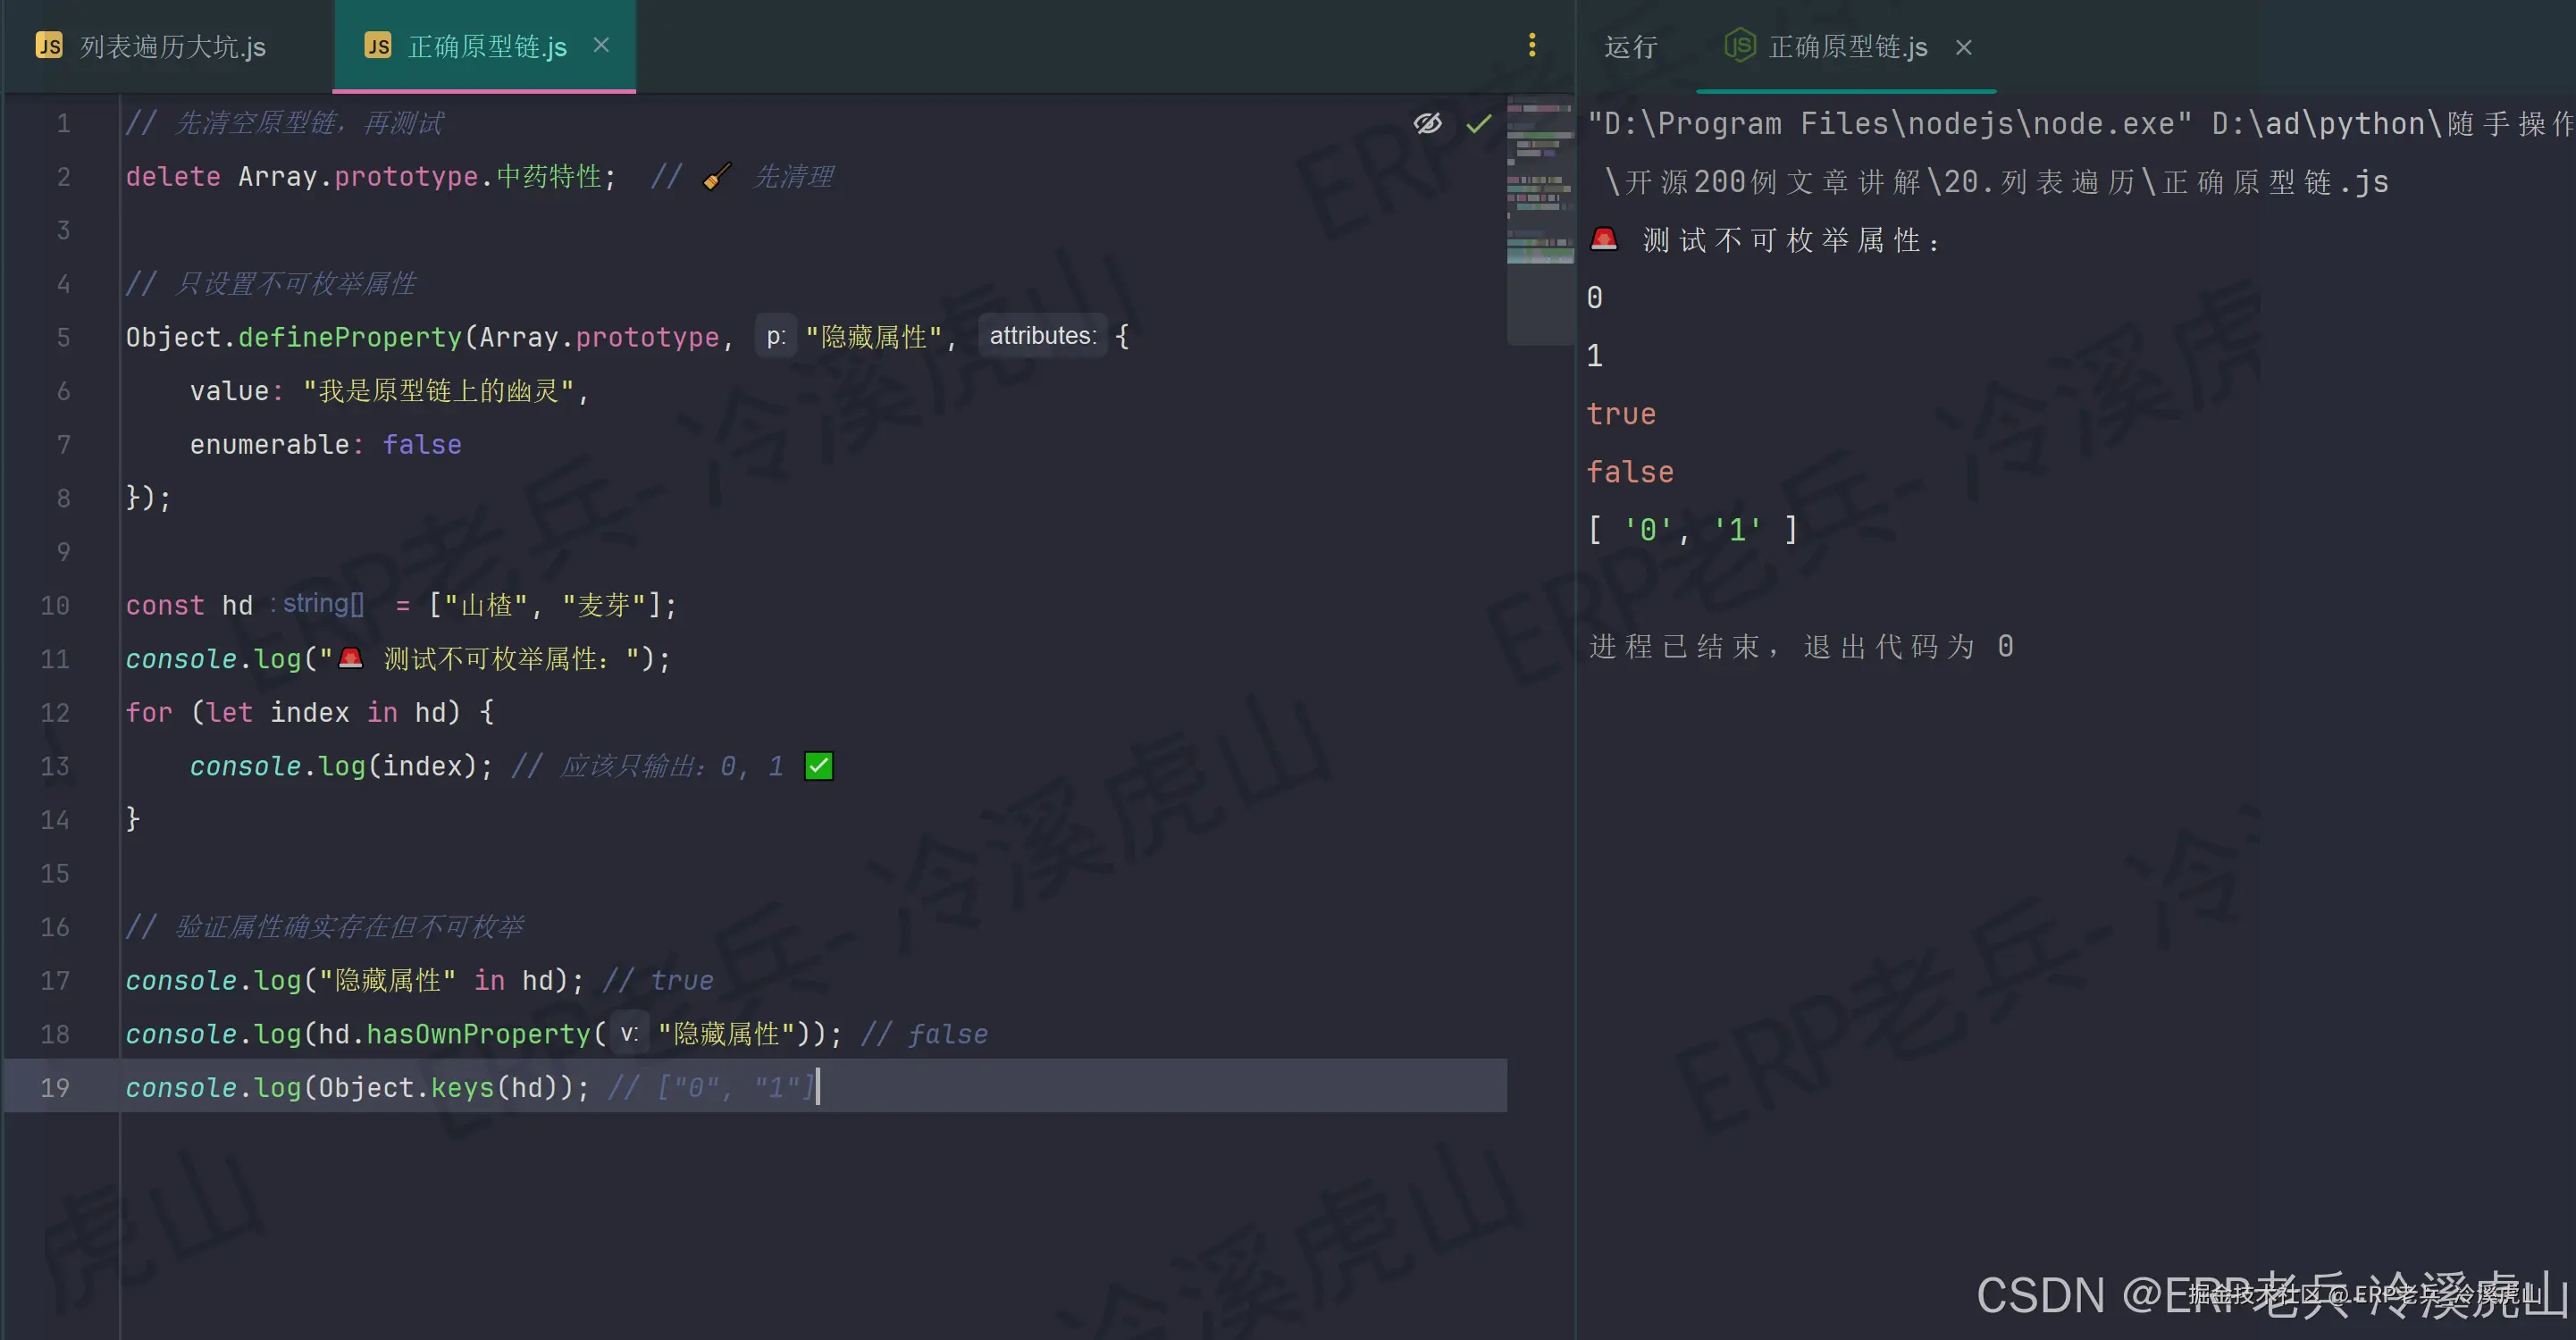Click the code minimap preview
This screenshot has width=2576, height=1340.
pyautogui.click(x=1539, y=180)
